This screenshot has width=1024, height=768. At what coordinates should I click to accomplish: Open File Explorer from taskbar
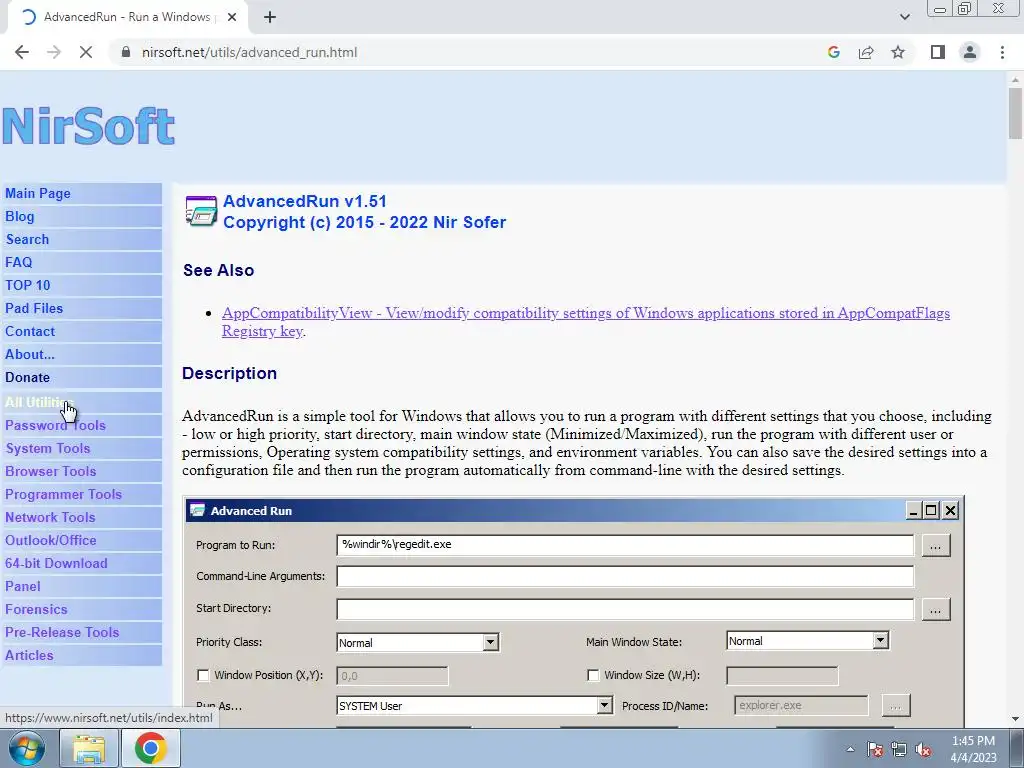tap(89, 748)
